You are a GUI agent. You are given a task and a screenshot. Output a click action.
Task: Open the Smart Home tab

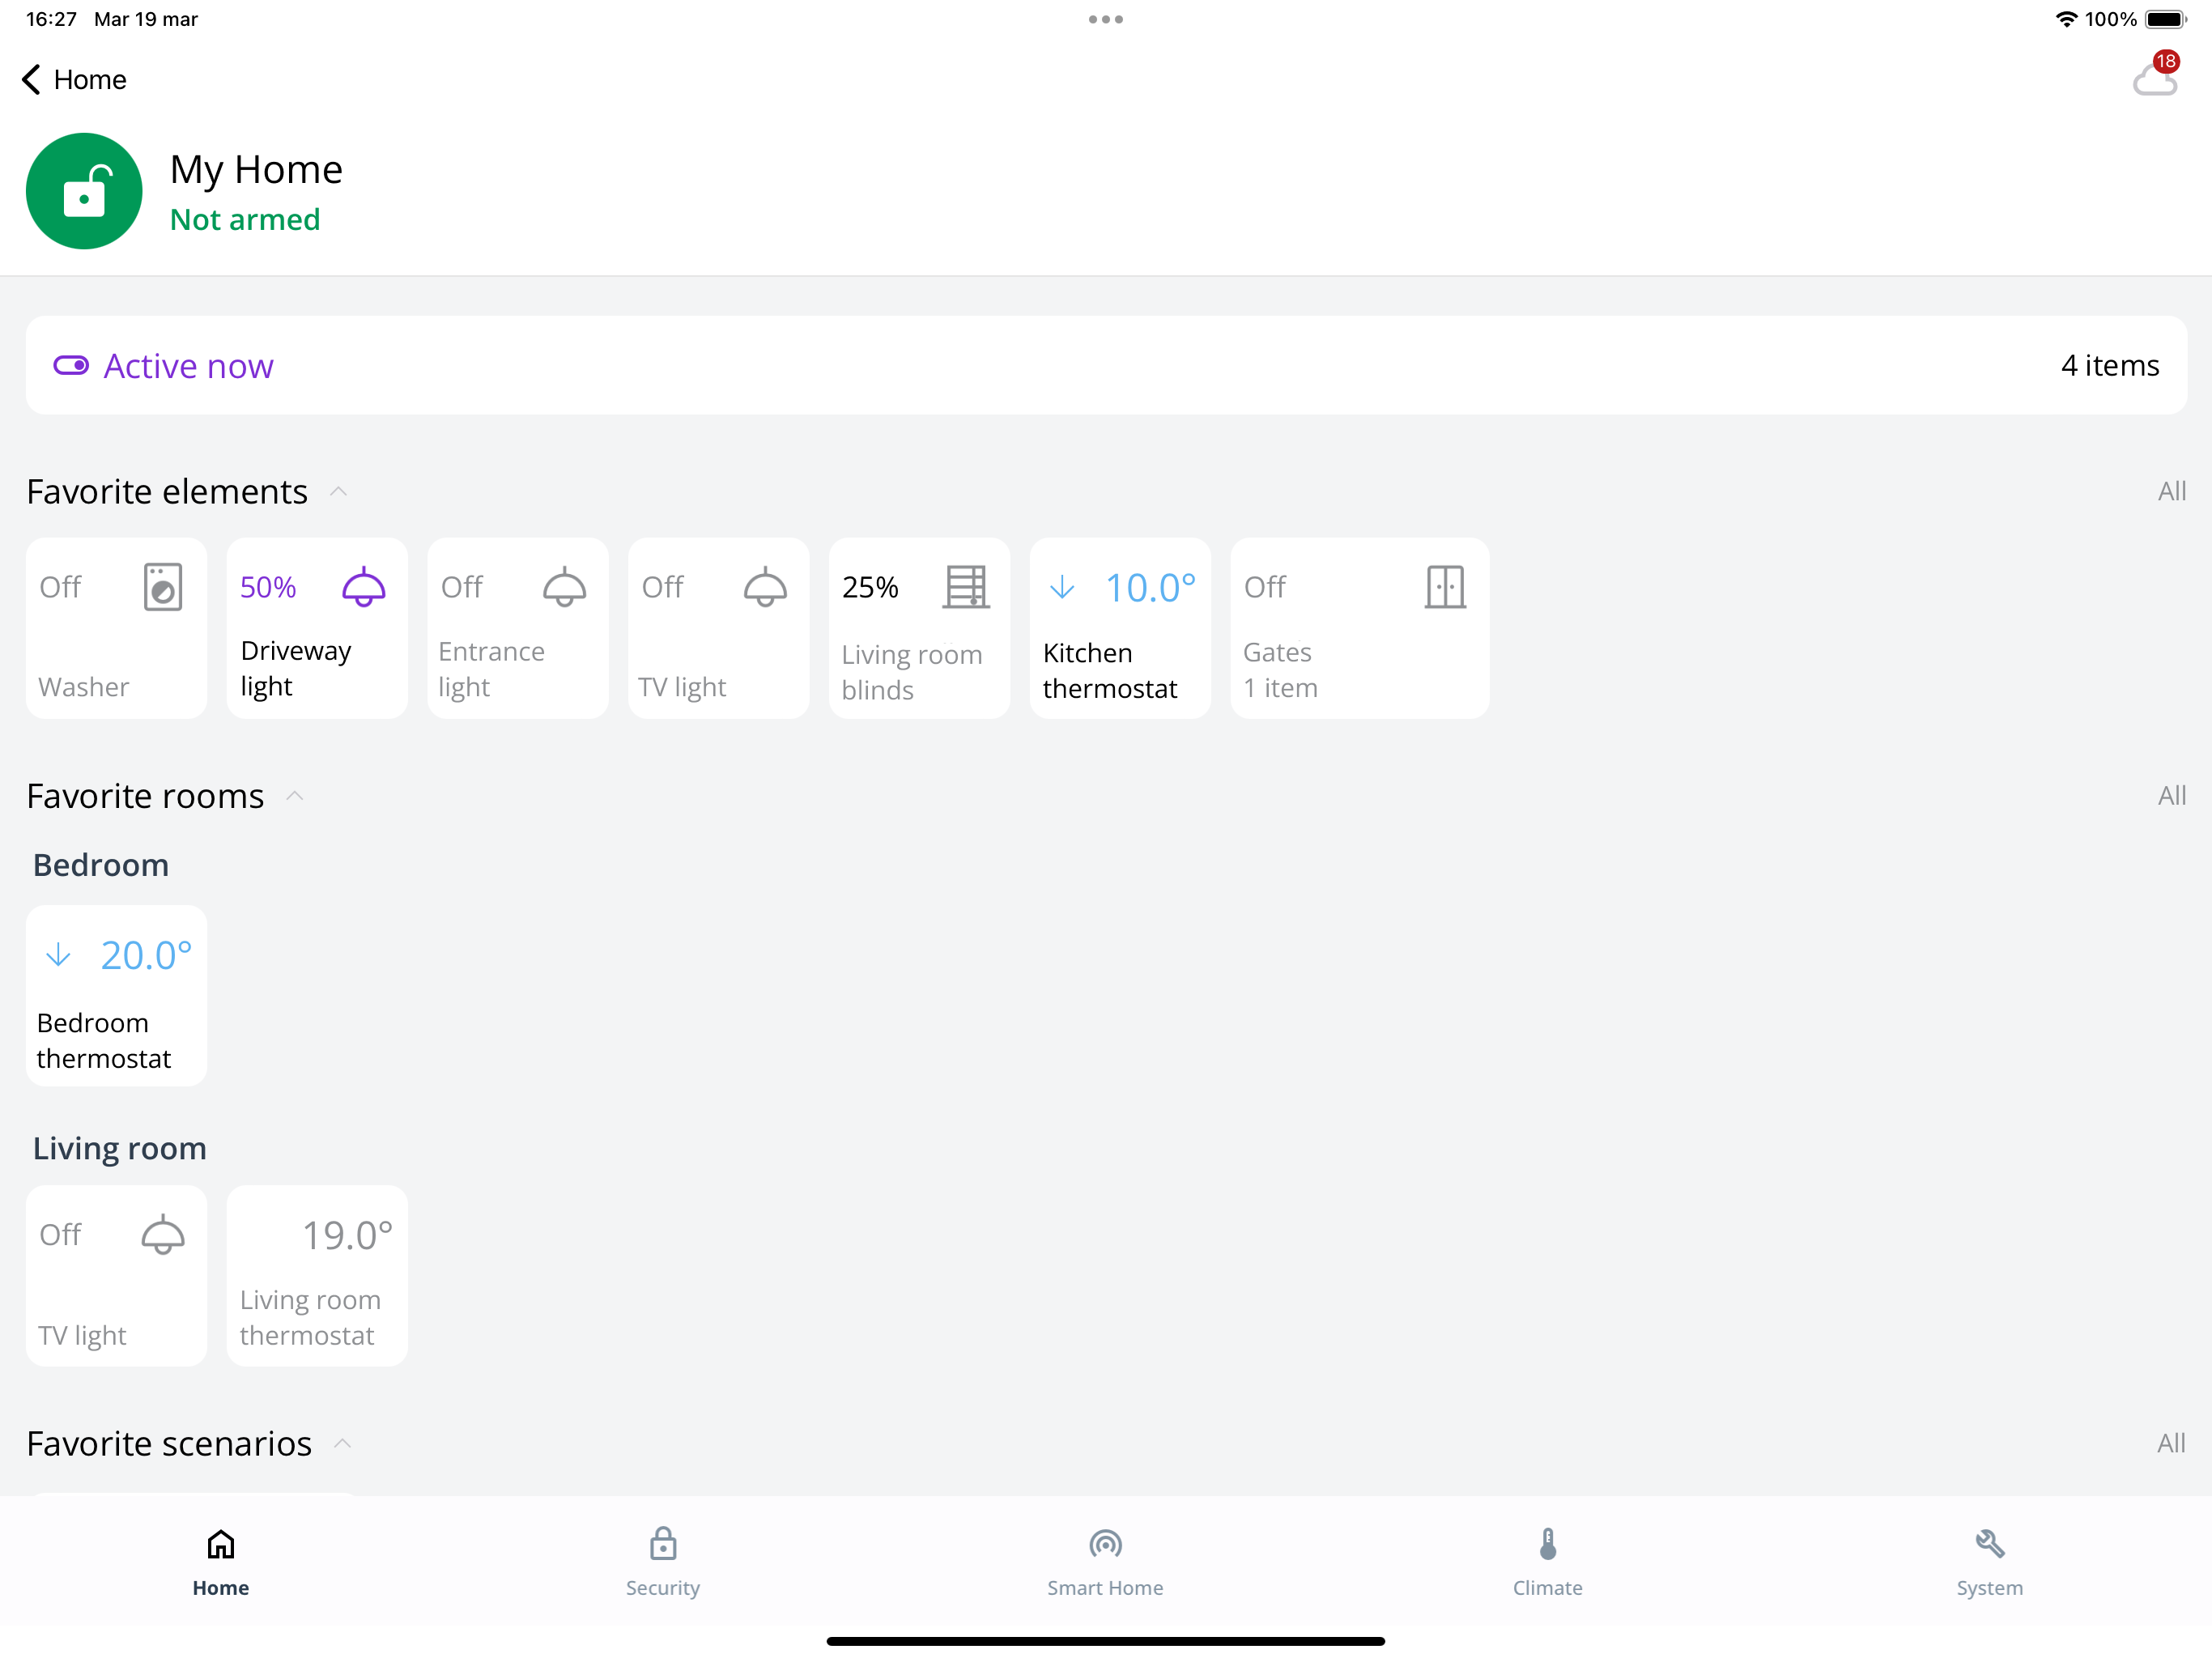click(1105, 1563)
